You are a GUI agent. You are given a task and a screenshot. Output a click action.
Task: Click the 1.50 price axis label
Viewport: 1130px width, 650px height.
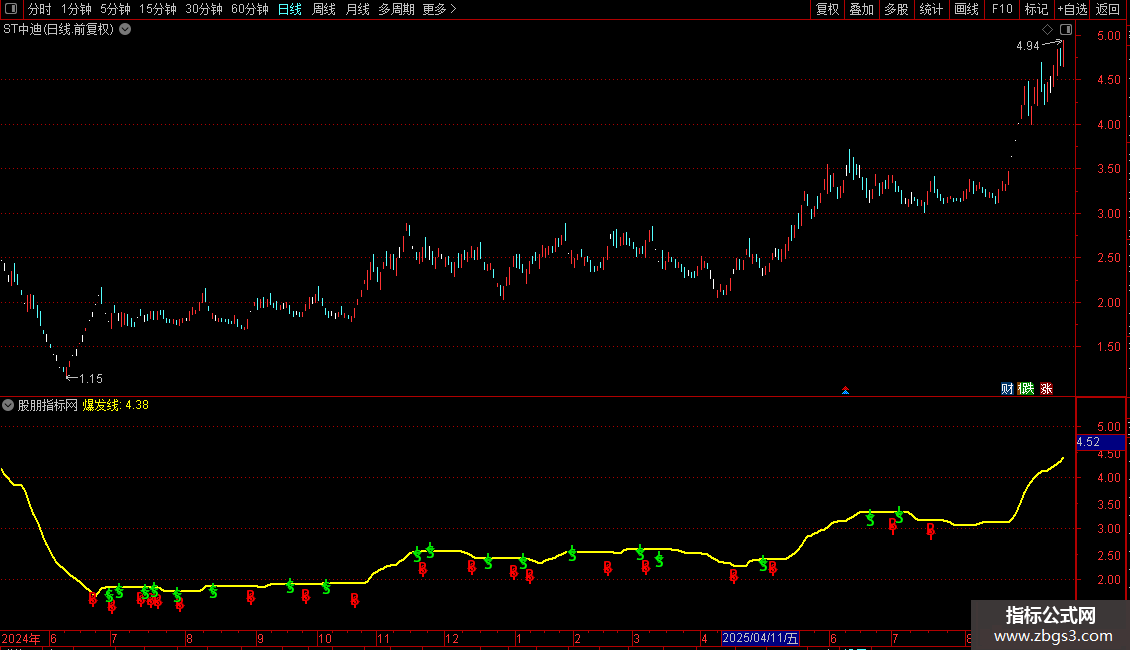point(1109,347)
